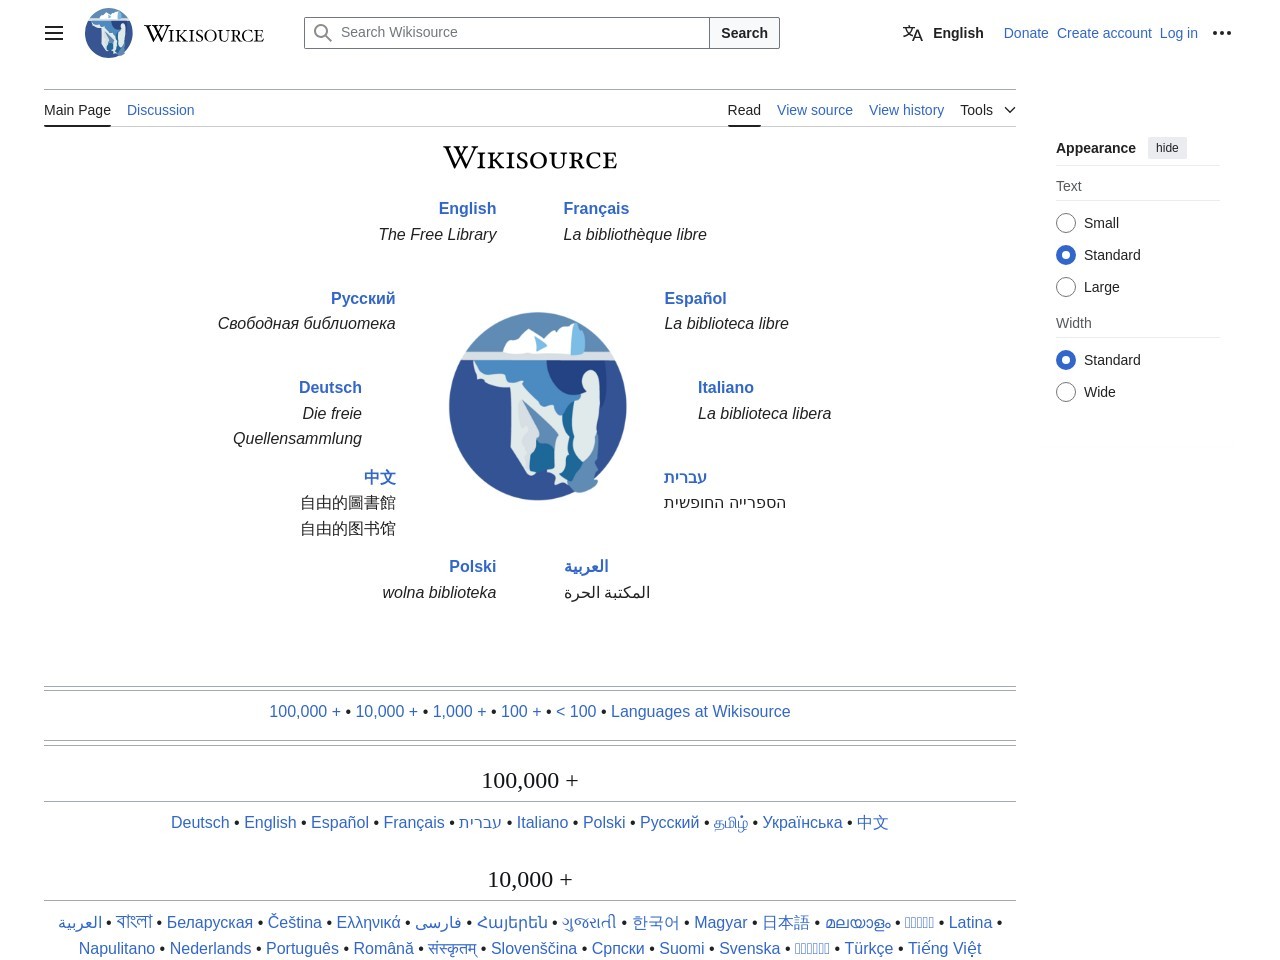
Task: Open the View source tab
Action: coord(815,110)
